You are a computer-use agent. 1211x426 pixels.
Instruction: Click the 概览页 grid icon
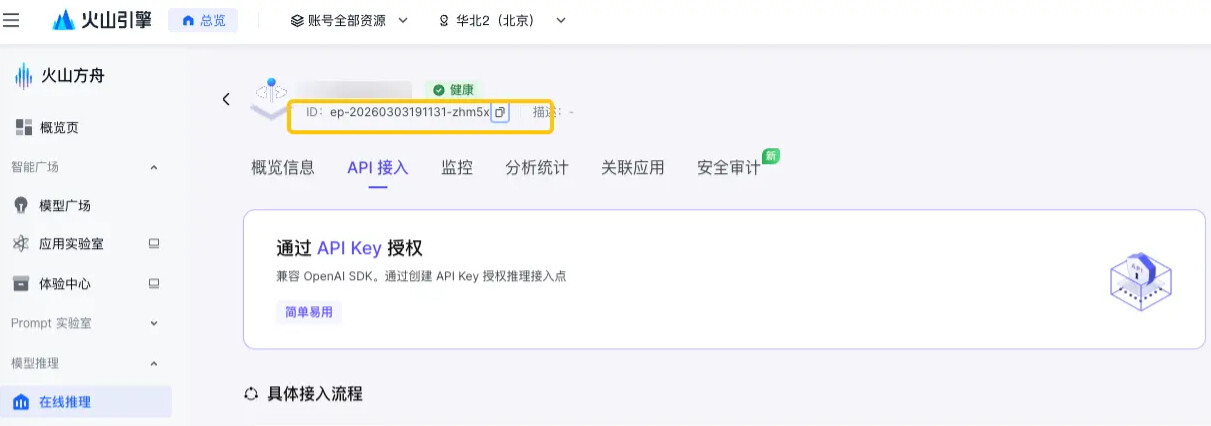pyautogui.click(x=24, y=127)
